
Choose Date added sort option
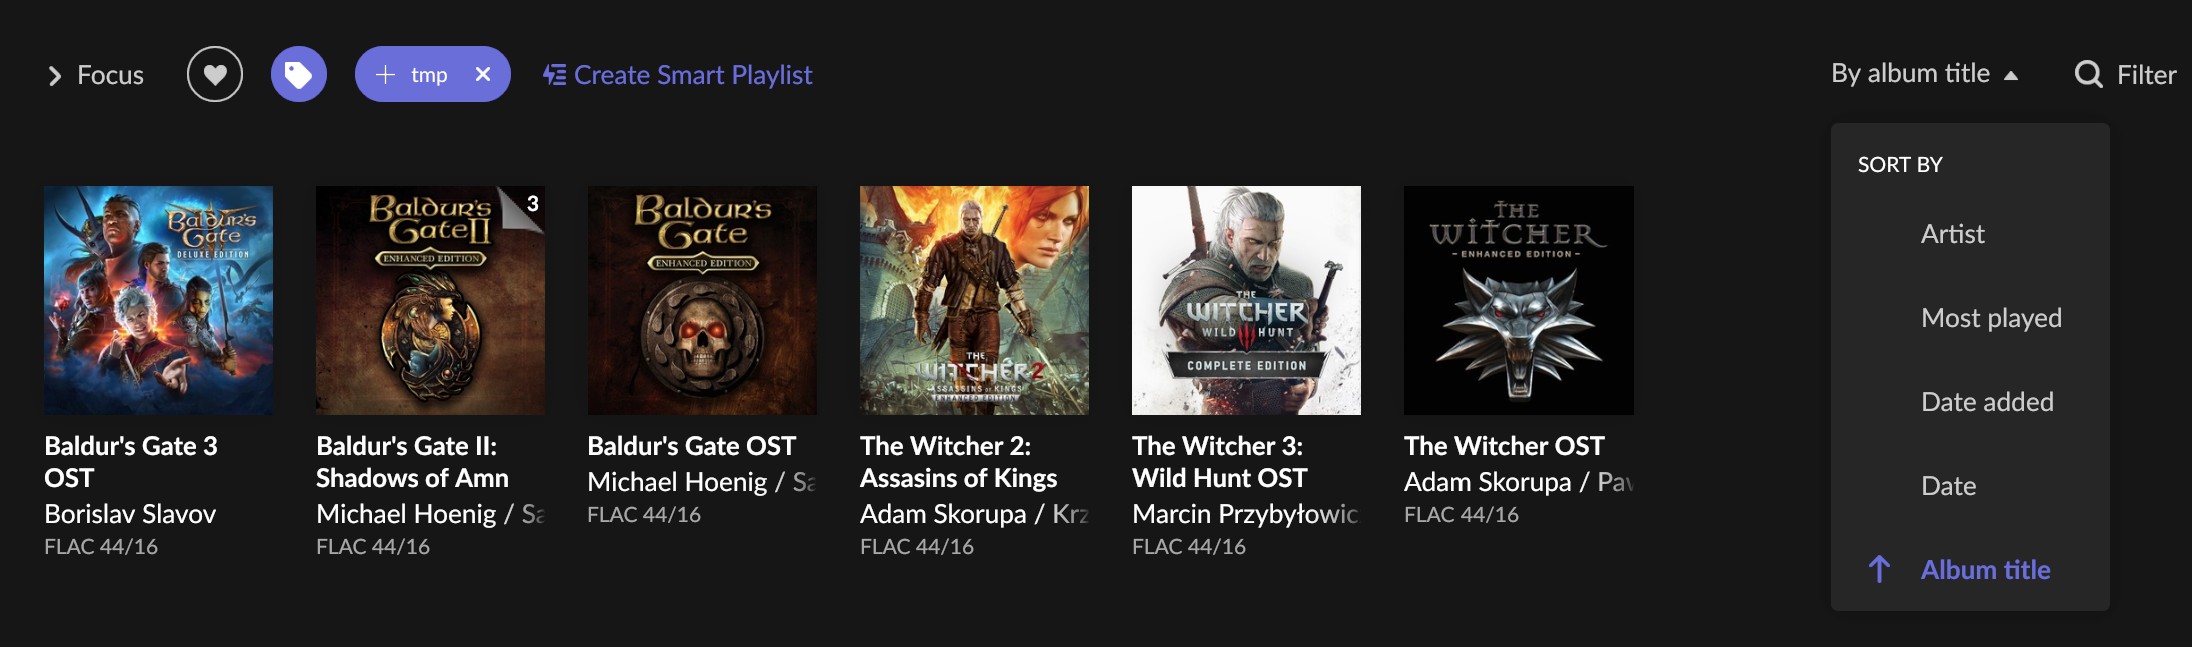[1987, 402]
